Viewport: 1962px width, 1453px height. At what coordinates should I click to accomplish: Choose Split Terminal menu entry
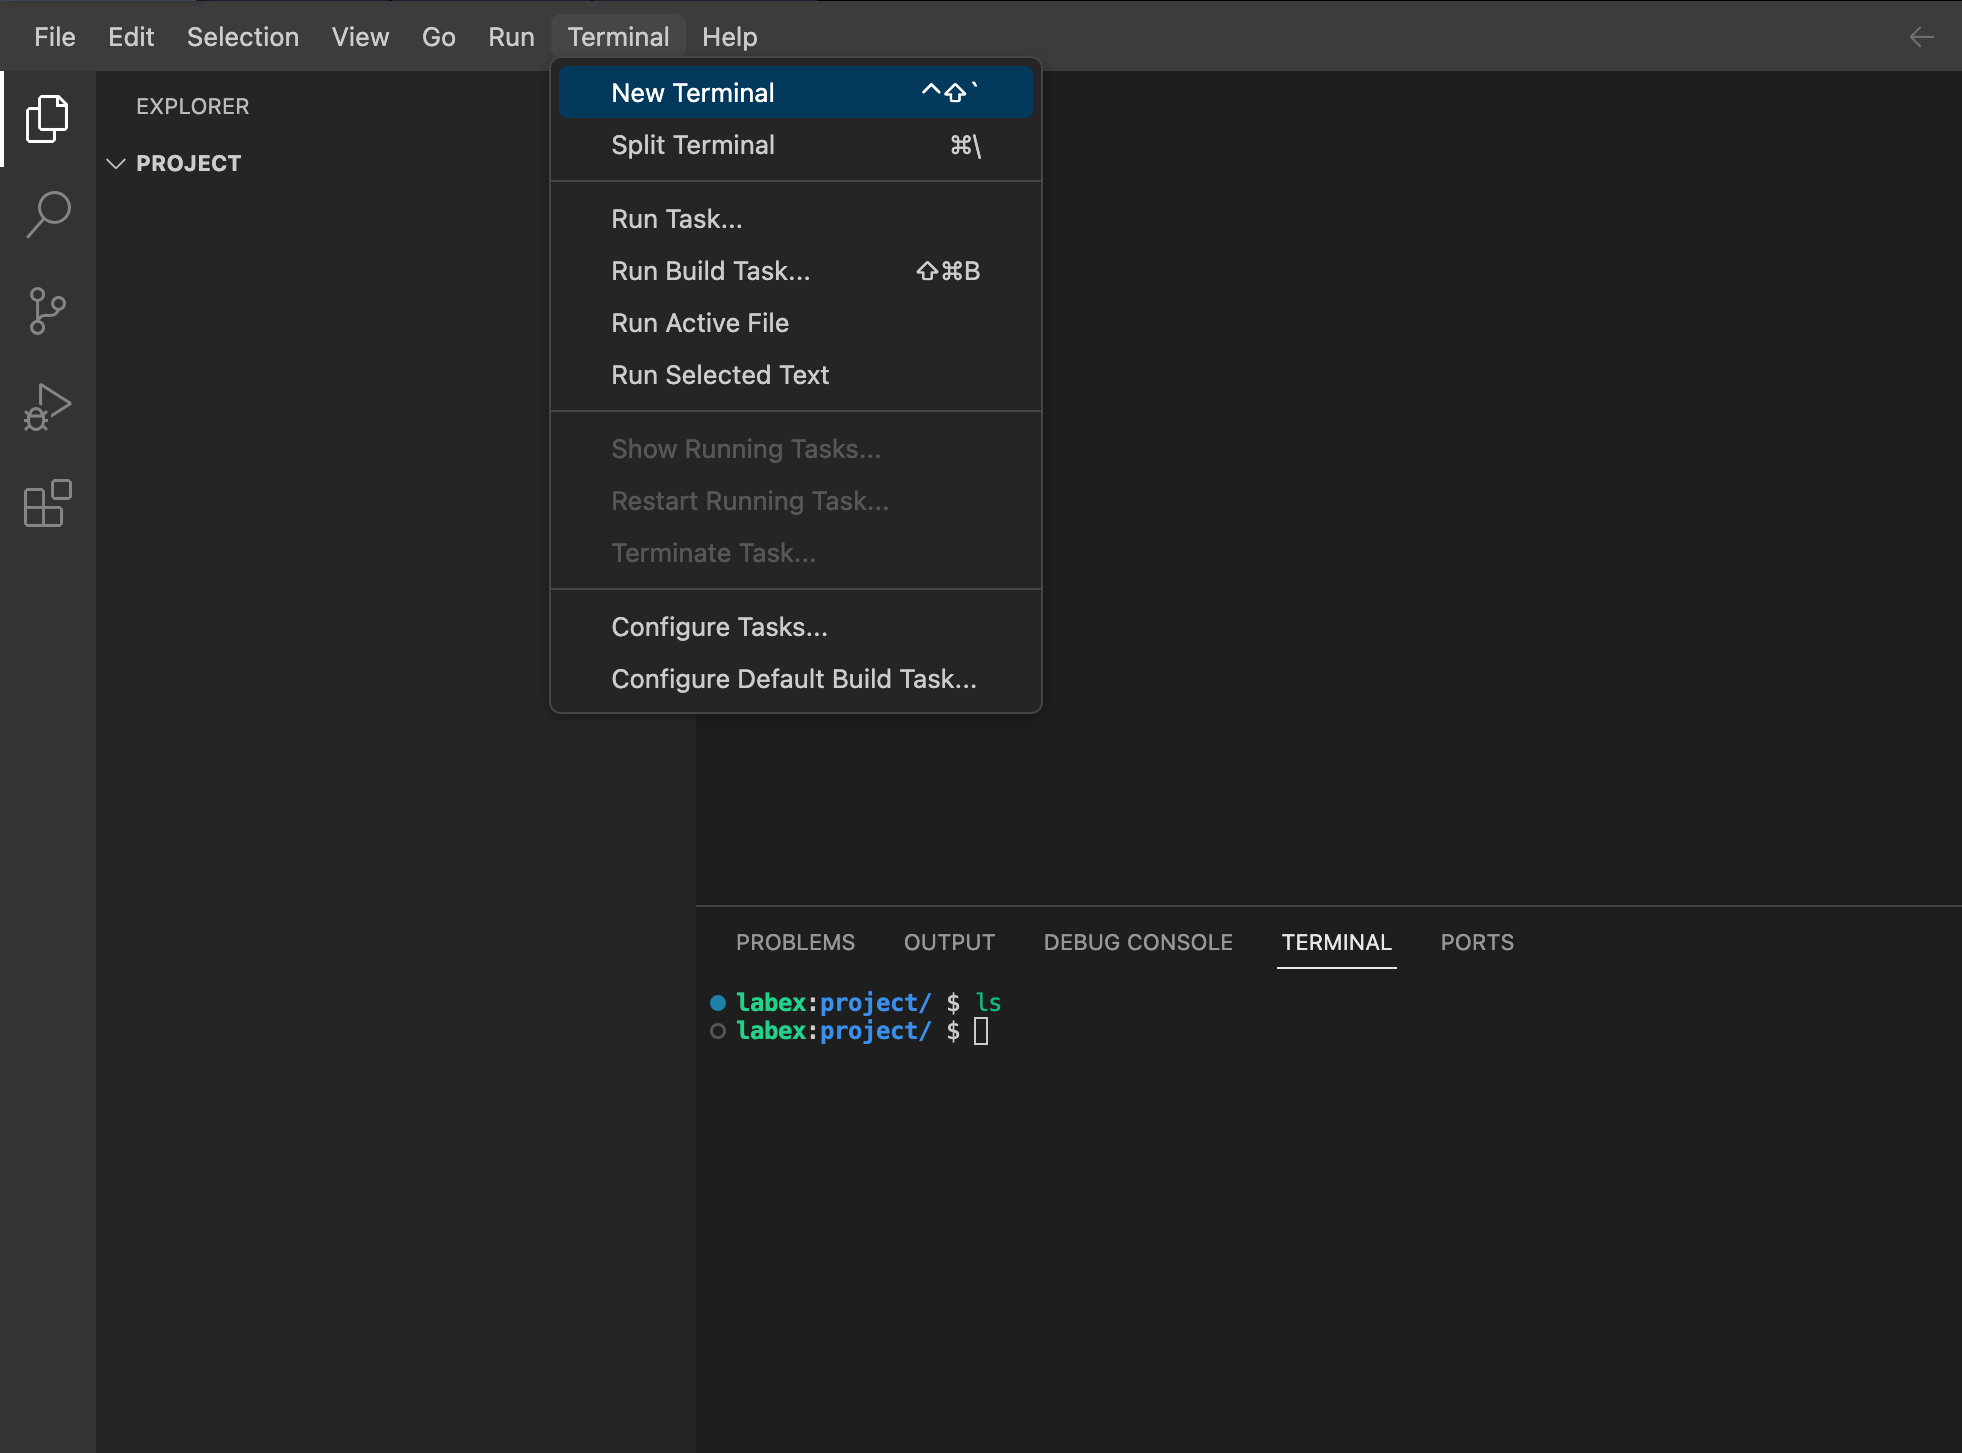692,145
